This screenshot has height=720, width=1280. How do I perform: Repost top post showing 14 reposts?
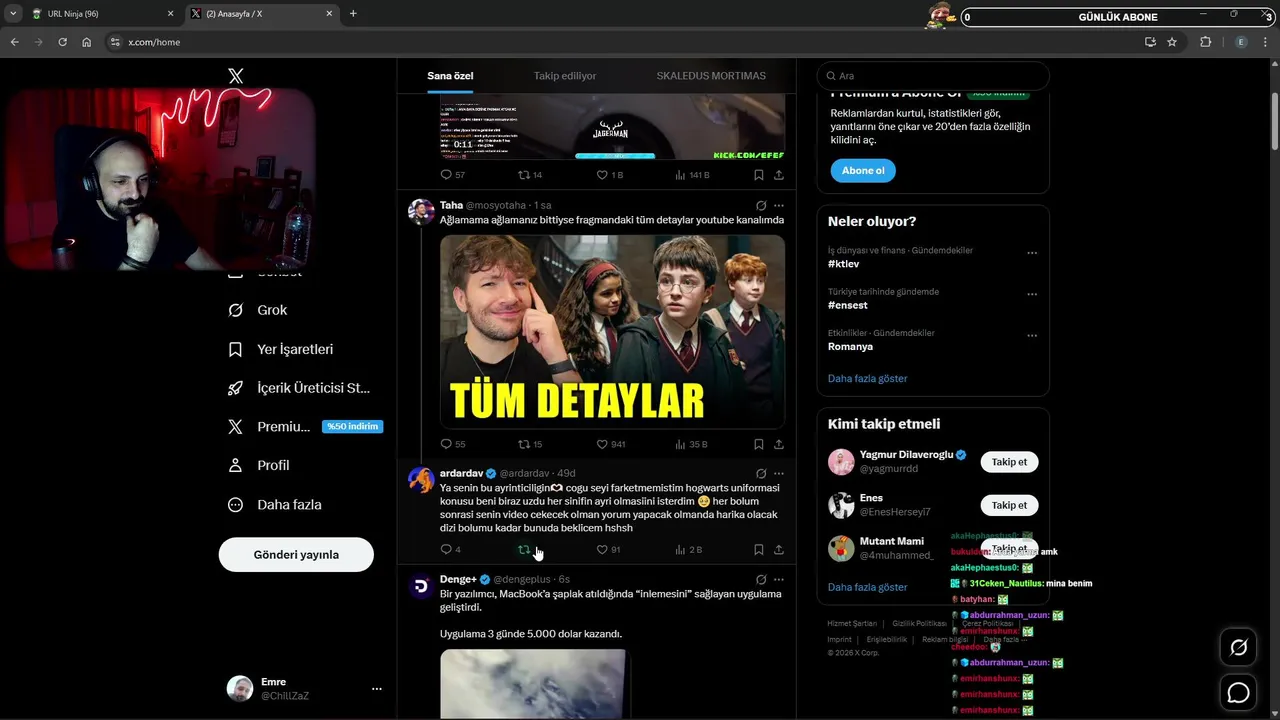pyautogui.click(x=530, y=174)
